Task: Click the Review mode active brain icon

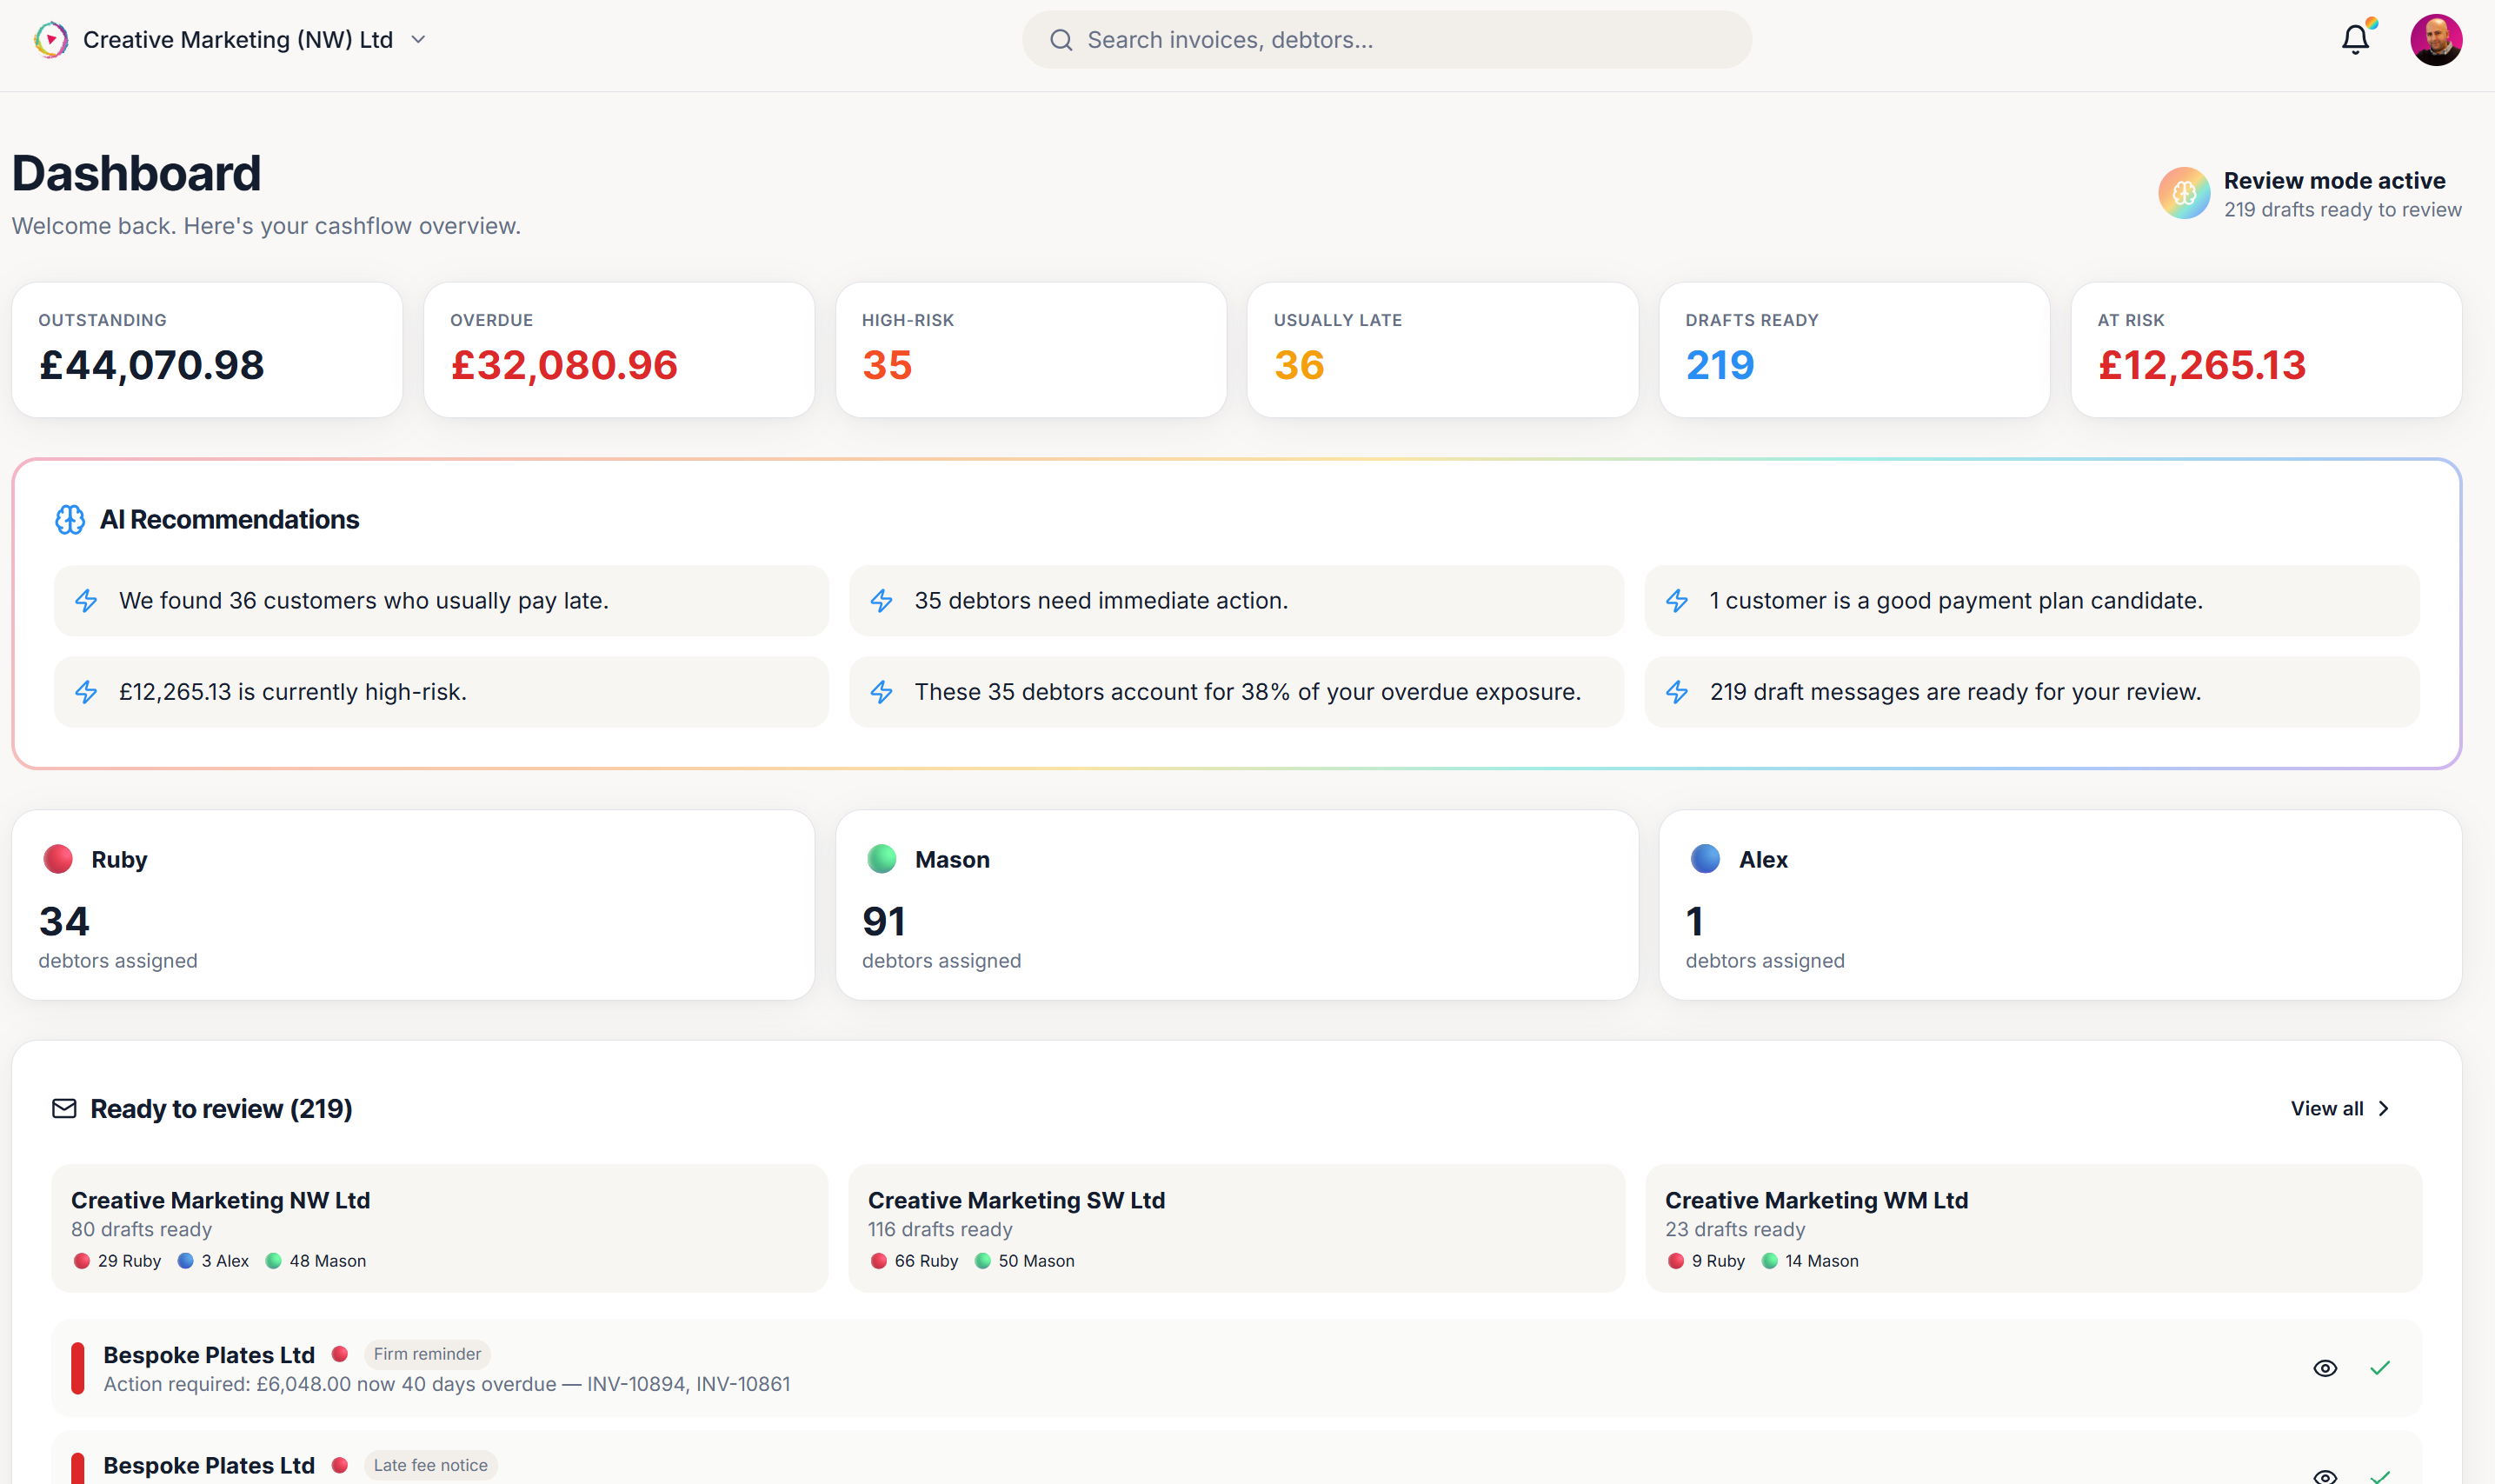Action: coord(2186,194)
